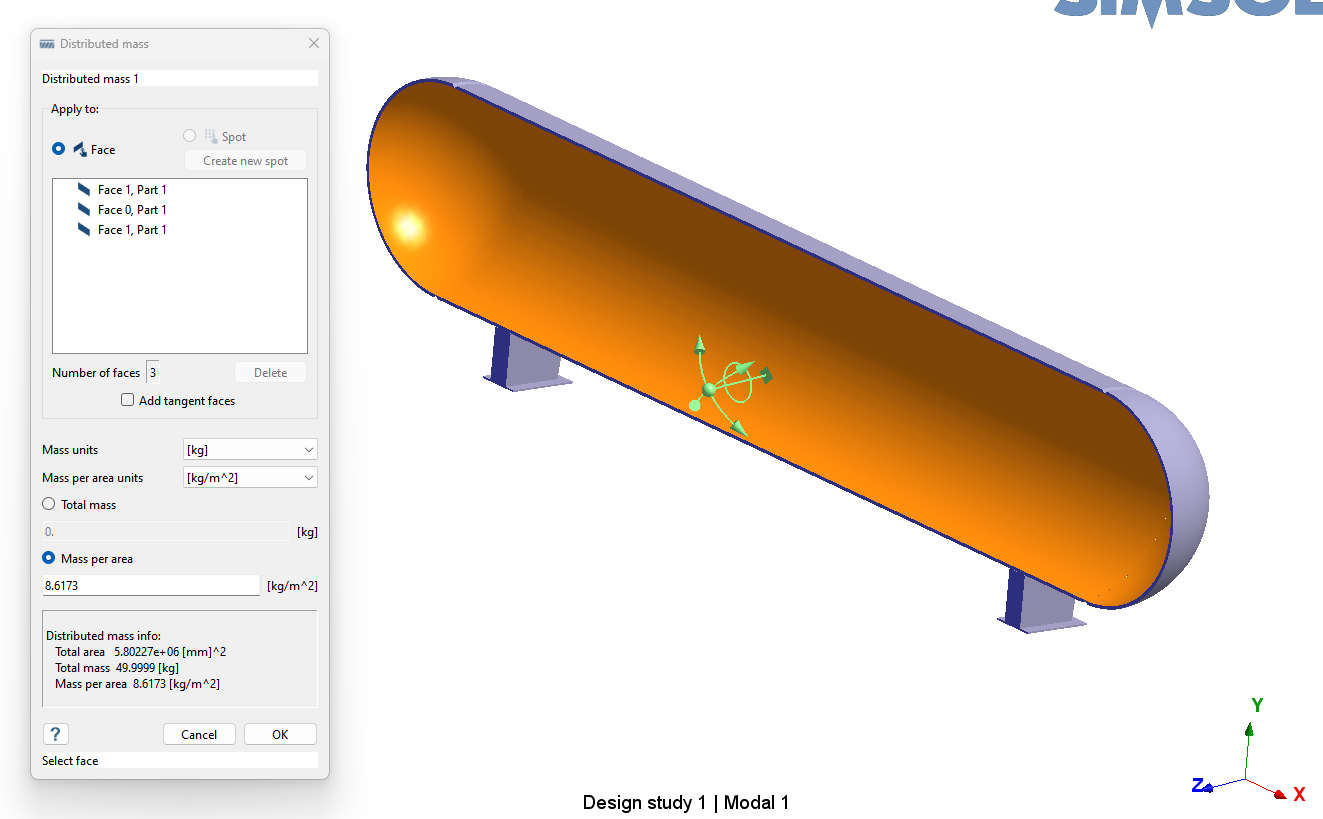This screenshot has width=1323, height=819.
Task: Select the Spot radio button
Action: 190,136
